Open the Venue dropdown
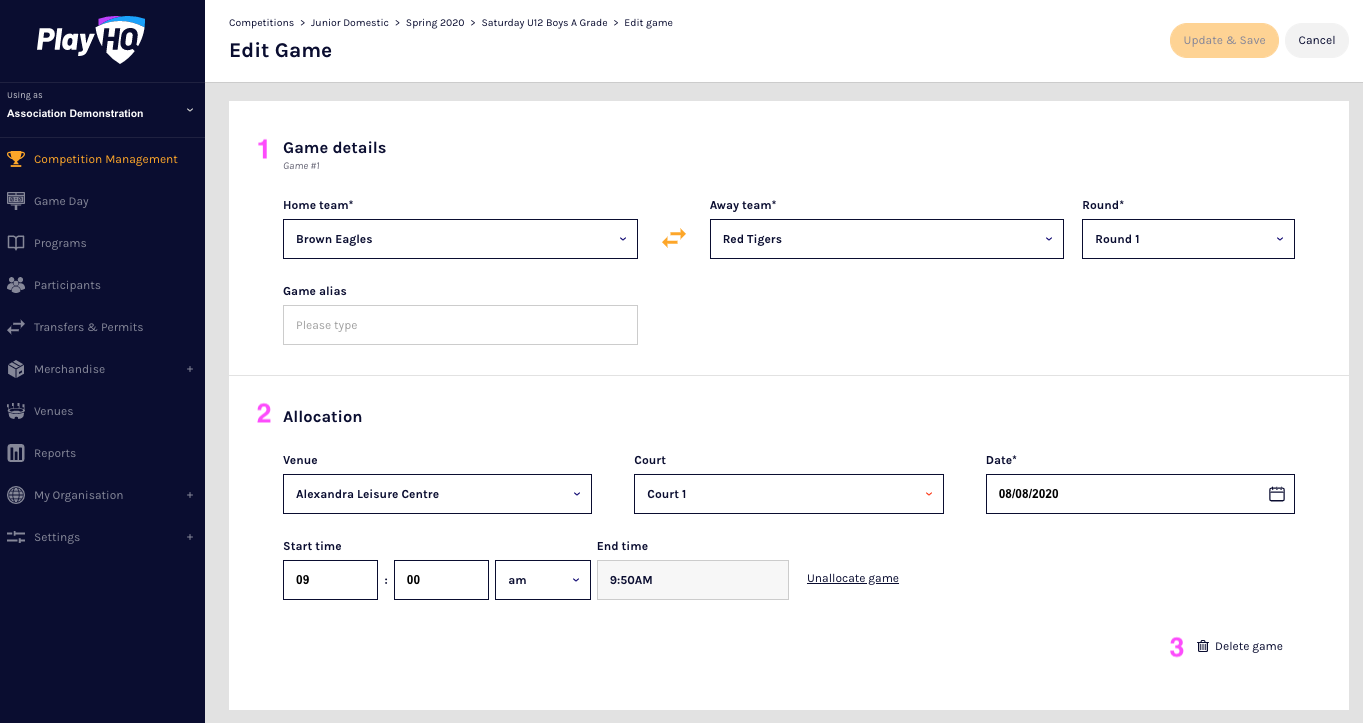Image resolution: width=1363 pixels, height=723 pixels. tap(437, 494)
